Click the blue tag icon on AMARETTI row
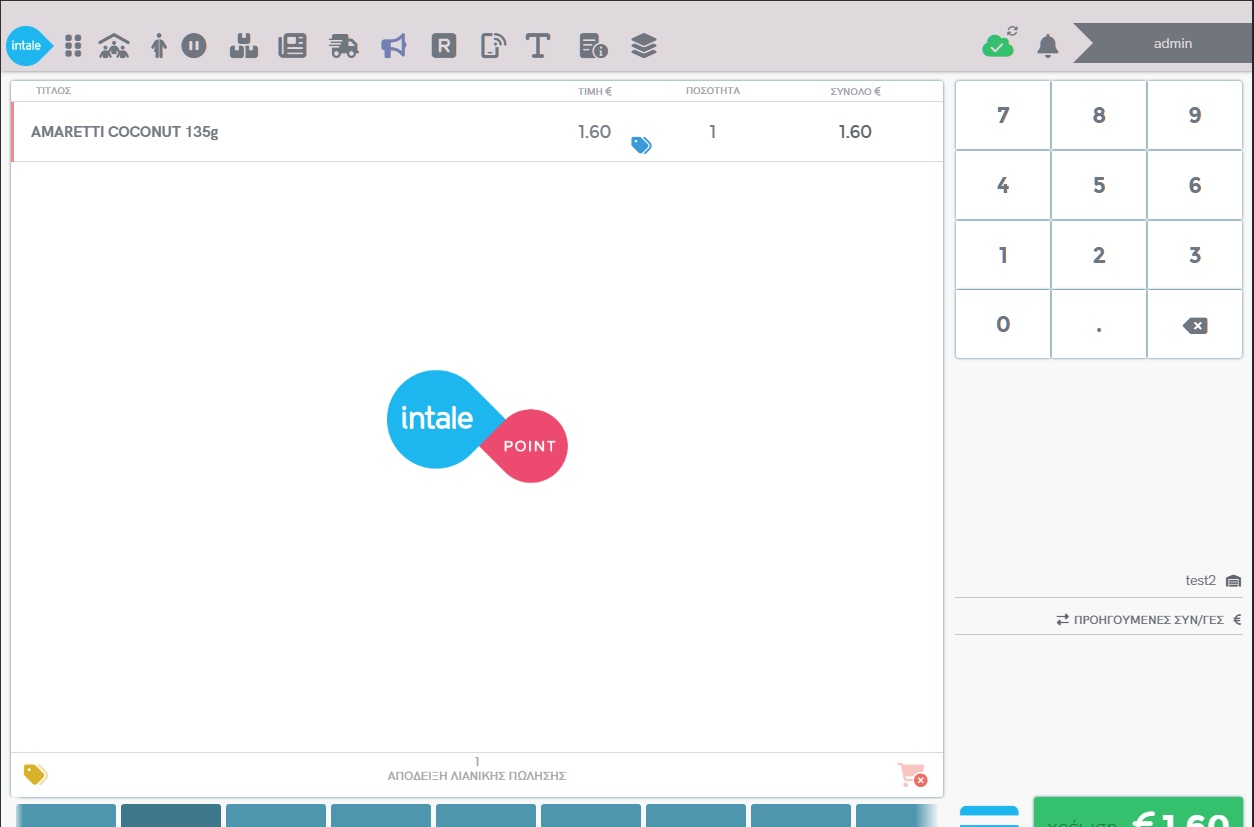The width and height of the screenshot is (1254, 827). coord(641,145)
